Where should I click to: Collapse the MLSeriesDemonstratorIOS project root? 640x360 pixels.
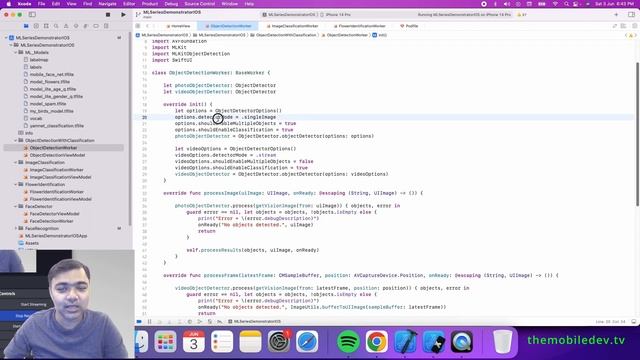click(6, 38)
